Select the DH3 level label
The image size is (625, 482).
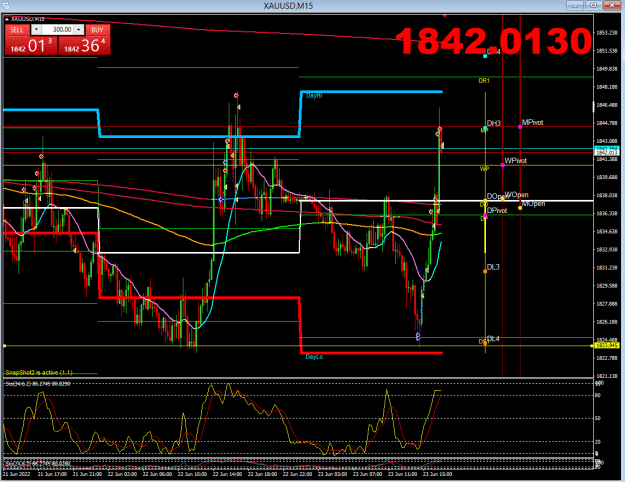pos(493,123)
